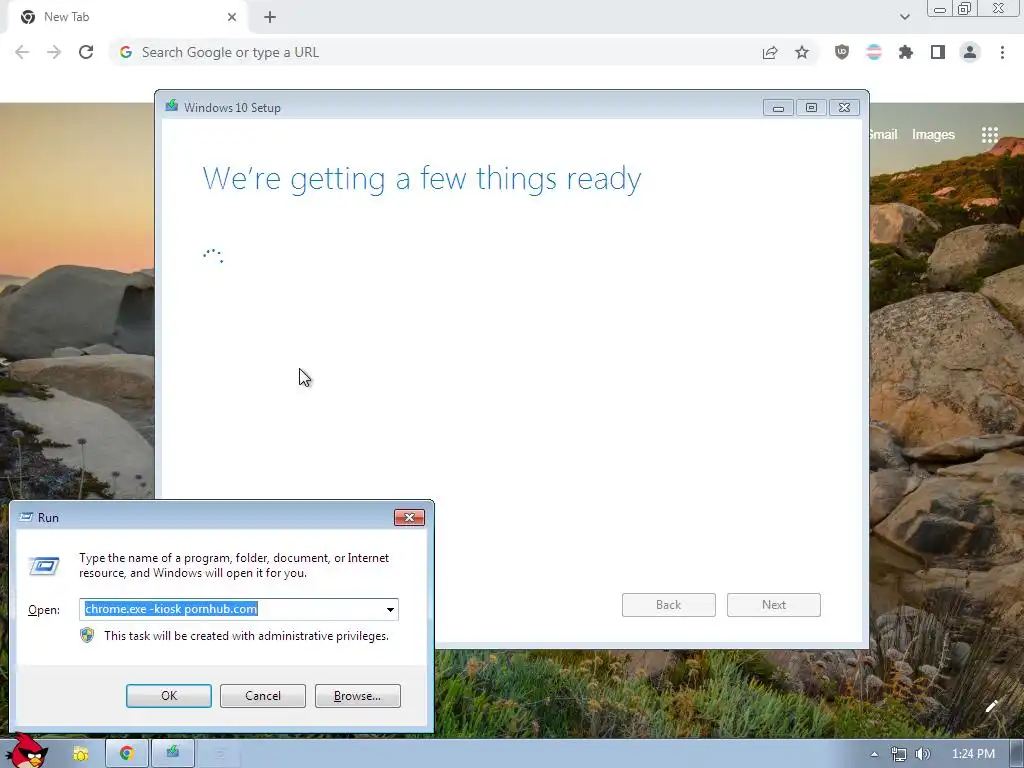Select the faint Run taskbar button
This screenshot has width=1024, height=768.
click(219, 754)
